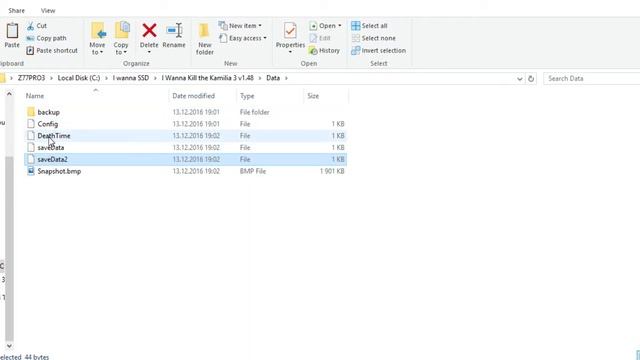Create a New folder
The image size is (640, 360).
pos(204,39)
